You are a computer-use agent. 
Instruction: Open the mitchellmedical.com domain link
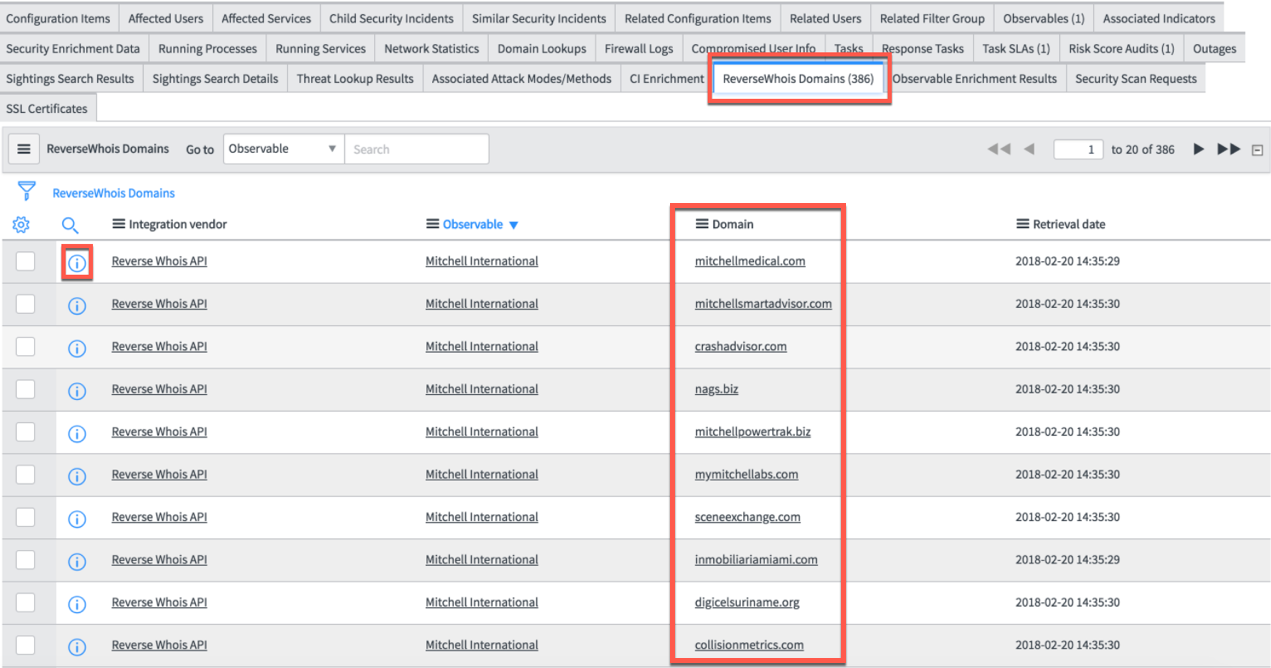(750, 261)
